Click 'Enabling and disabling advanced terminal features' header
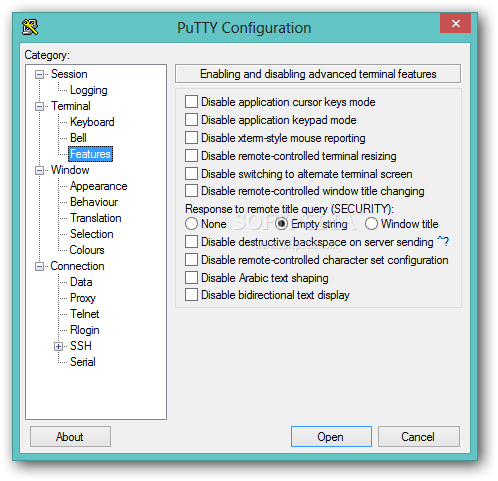 [x=318, y=74]
